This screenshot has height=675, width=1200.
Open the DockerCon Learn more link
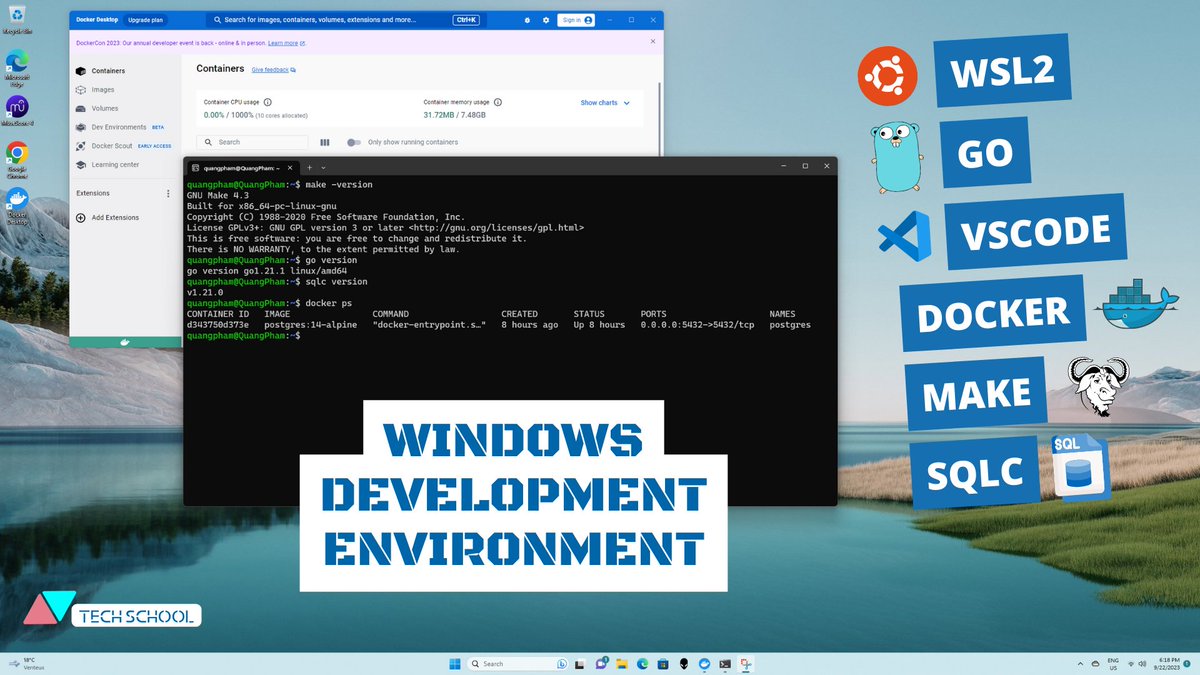click(286, 43)
